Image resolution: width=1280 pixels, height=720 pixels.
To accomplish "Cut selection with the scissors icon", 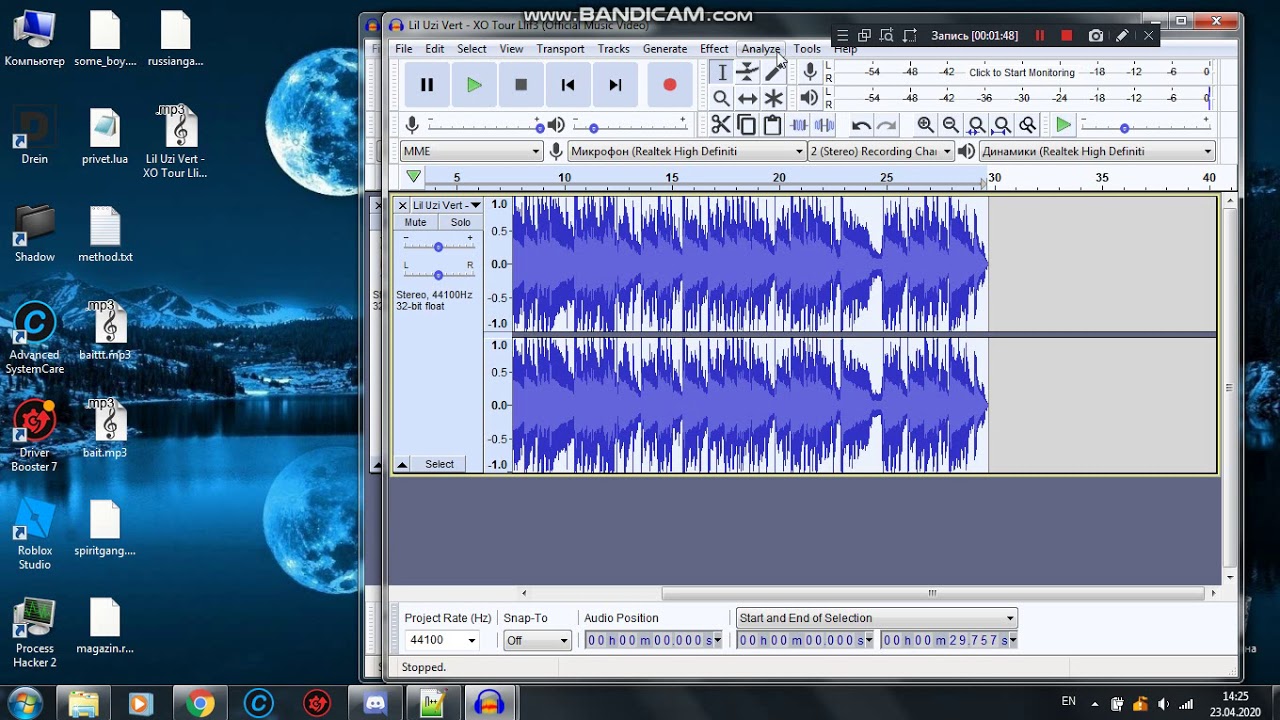I will (720, 125).
